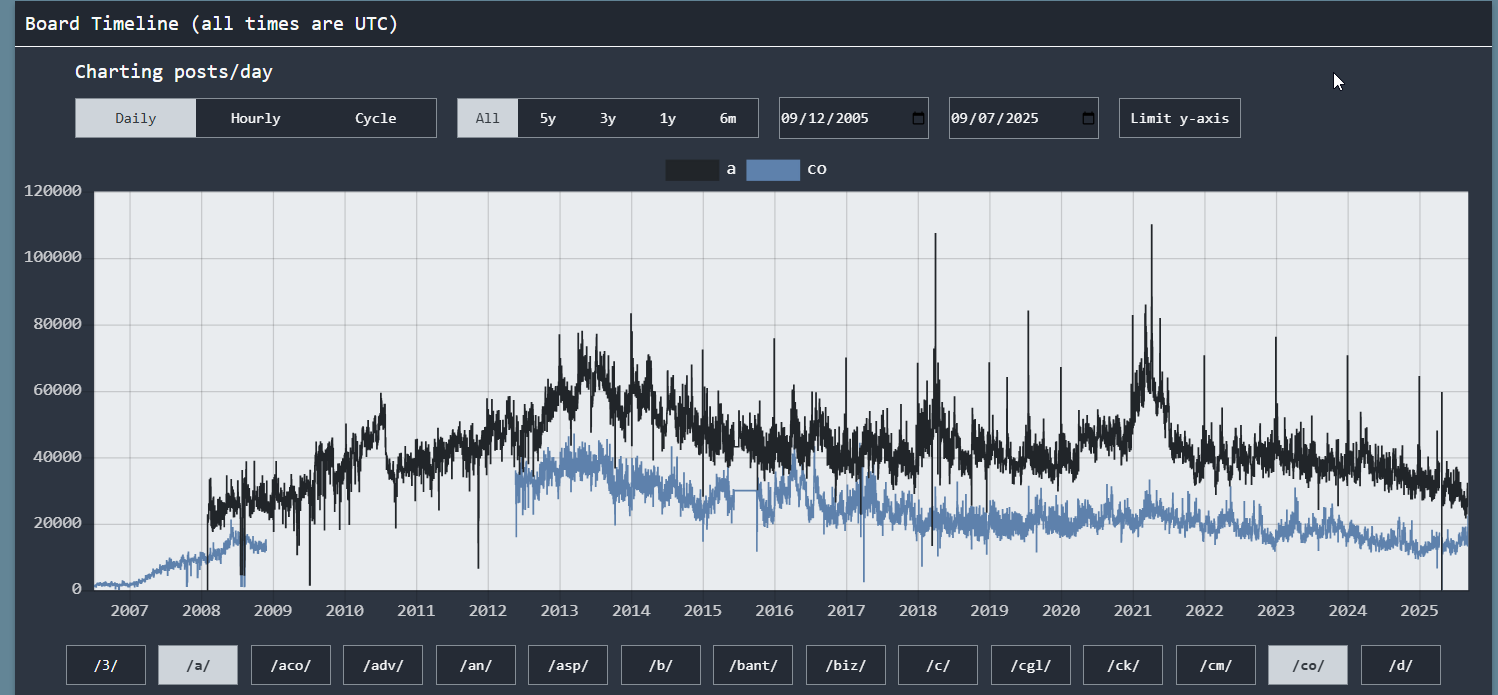Toggle the black 'a' legend swatch
Image resolution: width=1498 pixels, height=695 pixels.
coord(691,170)
